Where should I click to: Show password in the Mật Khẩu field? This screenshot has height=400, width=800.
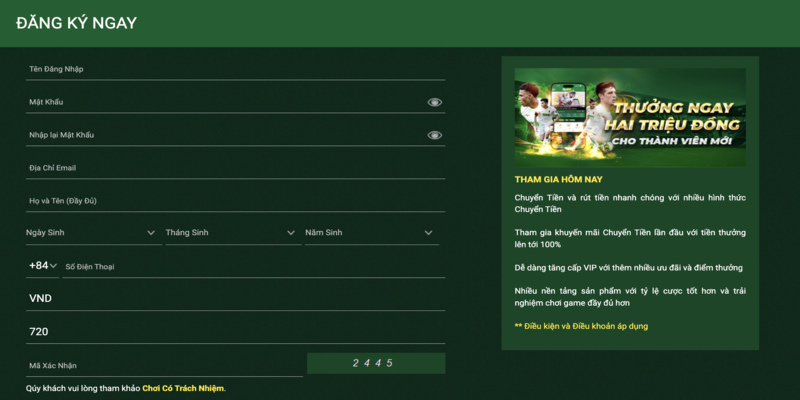[434, 102]
